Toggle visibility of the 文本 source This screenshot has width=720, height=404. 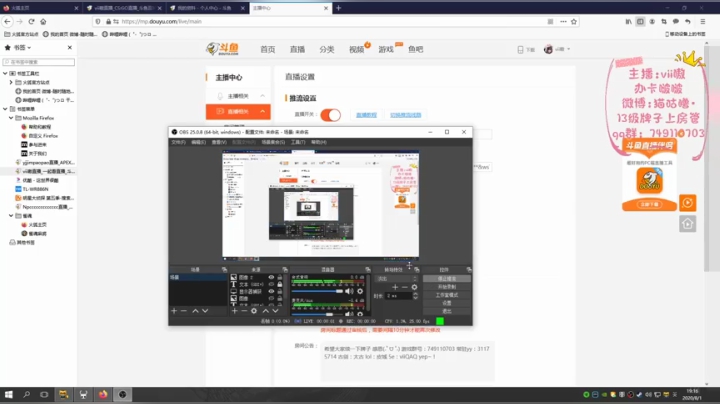[271, 284]
